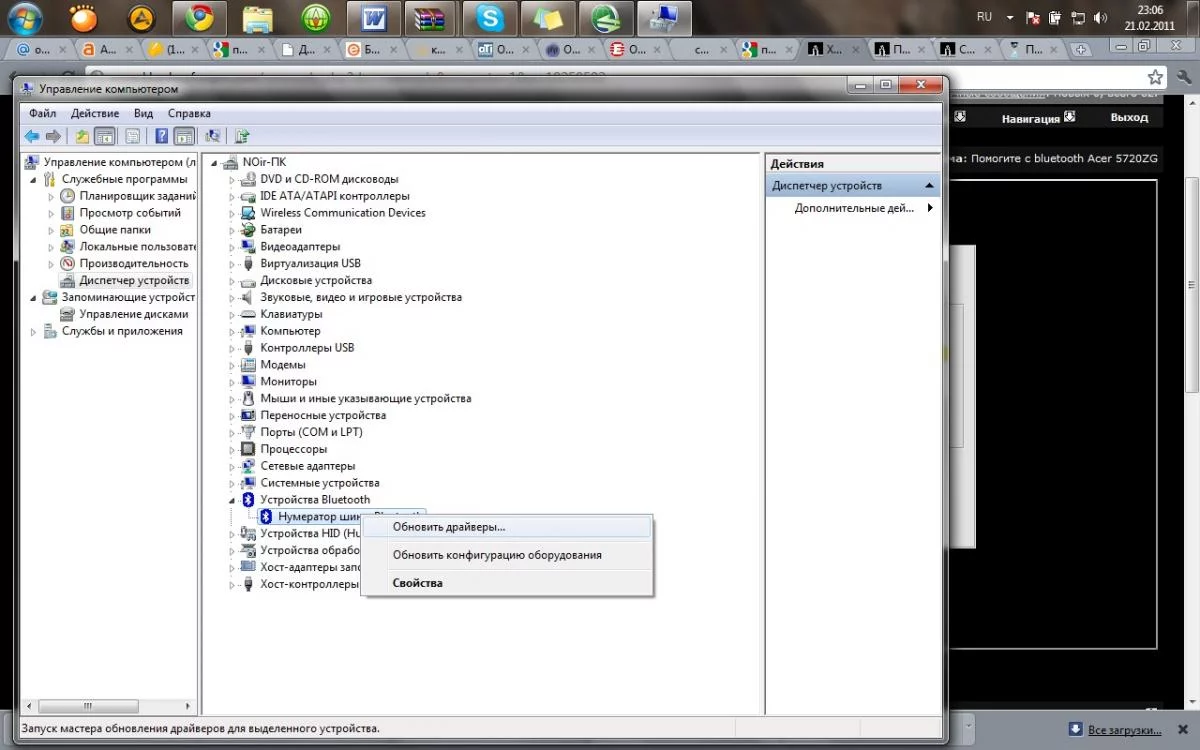The image size is (1200, 750).
Task: Click Все загрузки... link in Chrome
Action: click(x=1125, y=730)
